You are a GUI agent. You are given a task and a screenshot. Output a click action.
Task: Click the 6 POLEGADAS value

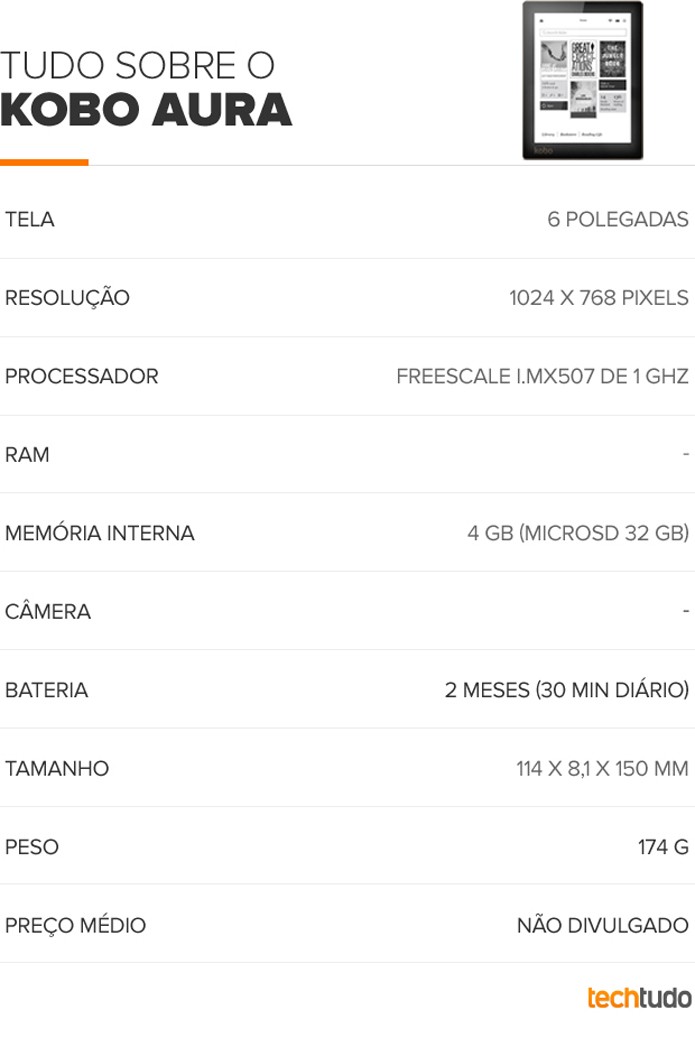click(618, 219)
